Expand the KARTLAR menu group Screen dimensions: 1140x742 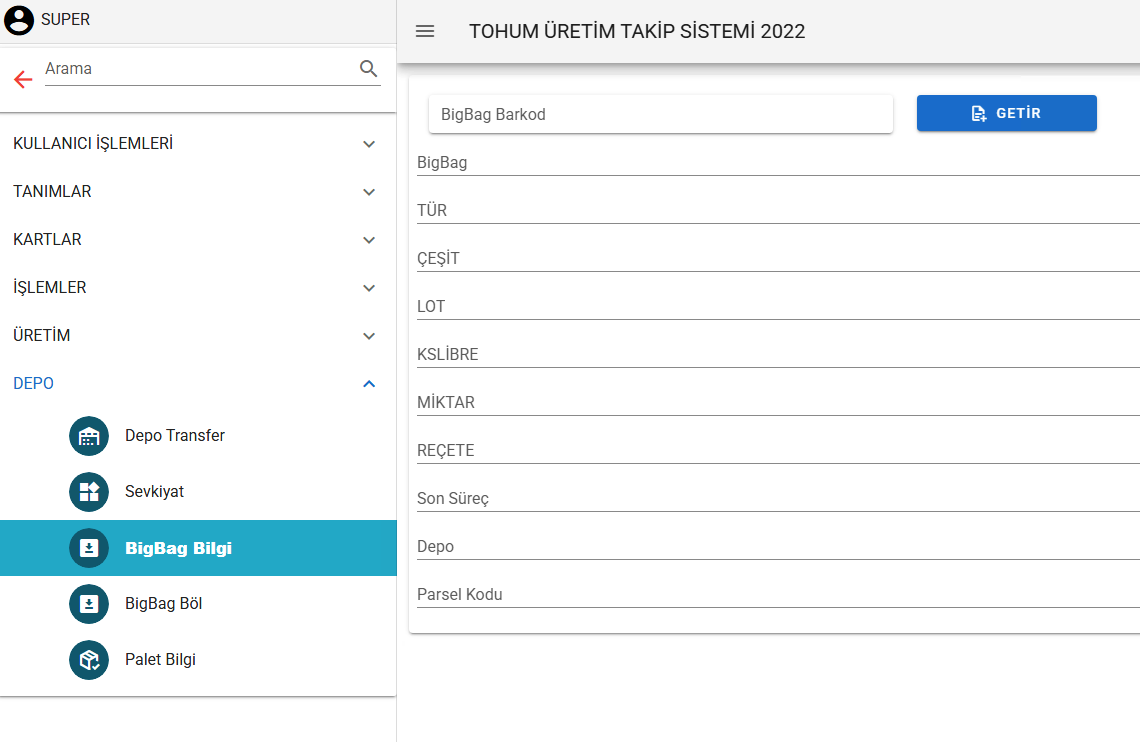[369, 240]
